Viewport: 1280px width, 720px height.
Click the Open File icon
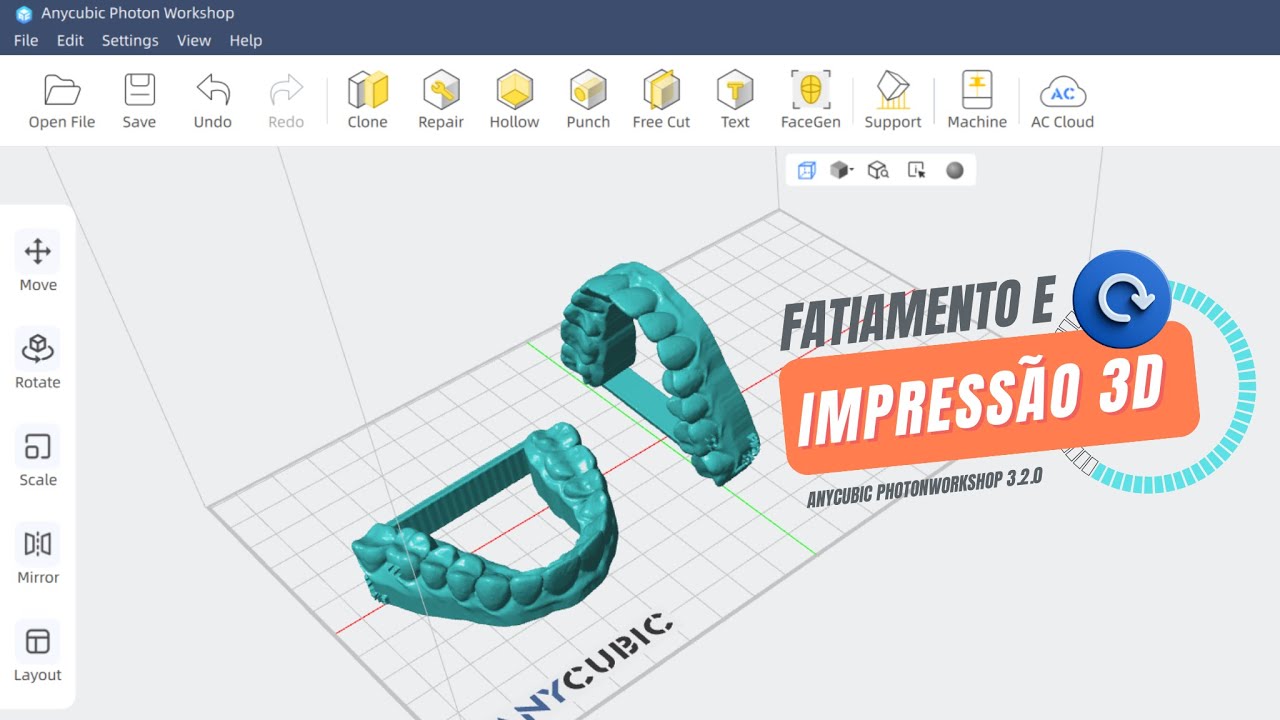[62, 90]
